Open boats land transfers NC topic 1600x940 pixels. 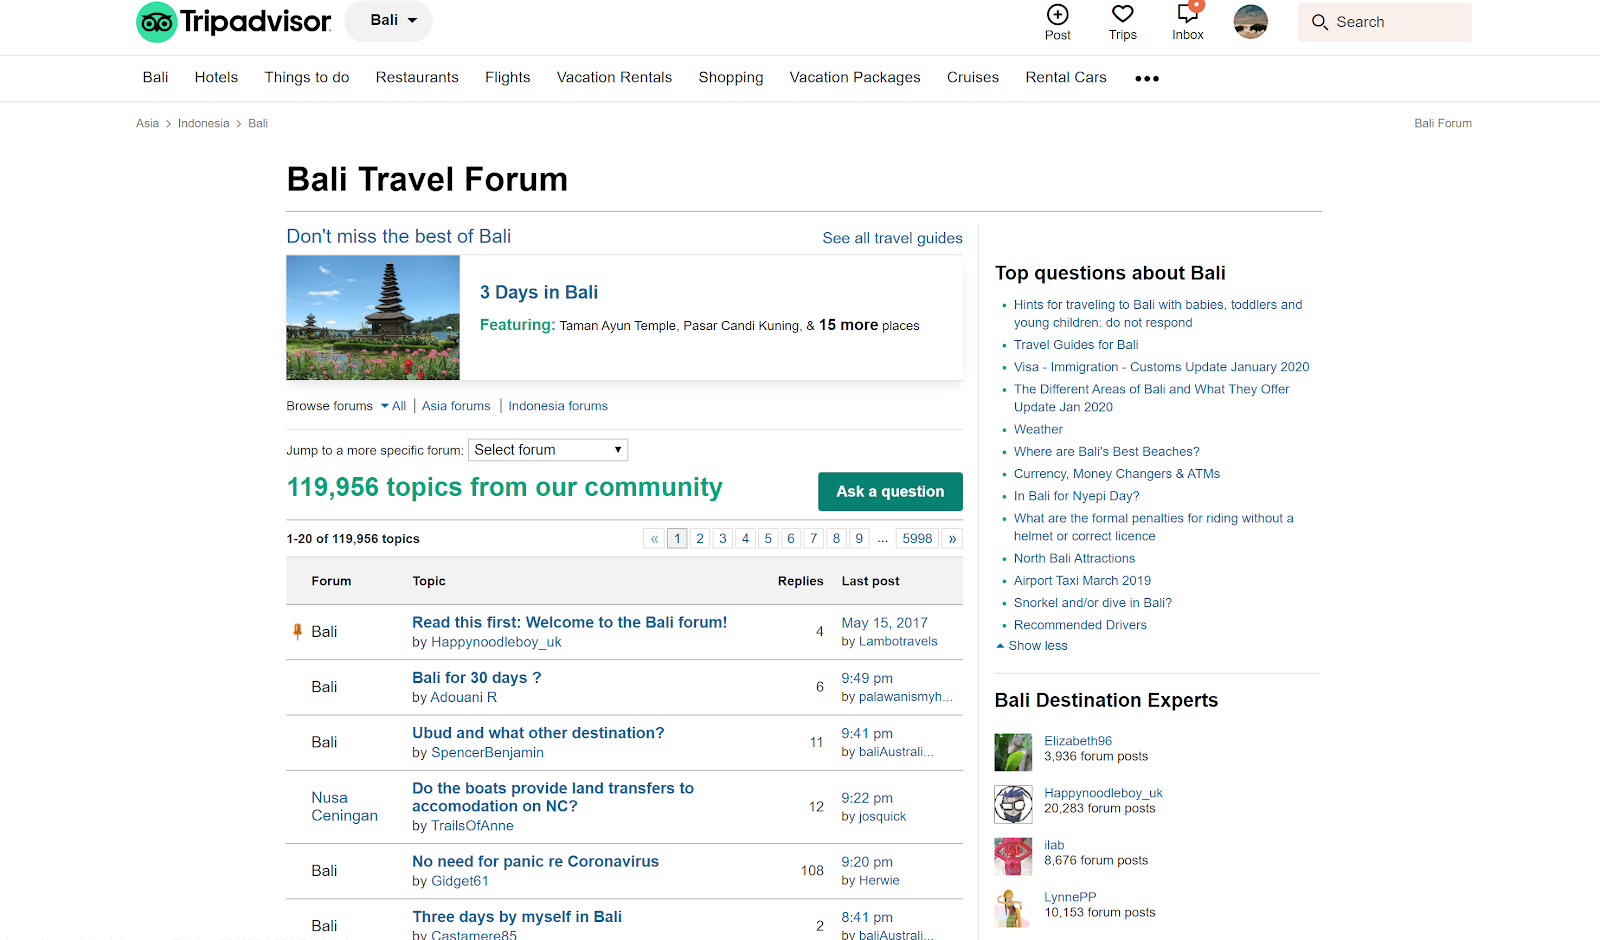[x=553, y=797]
